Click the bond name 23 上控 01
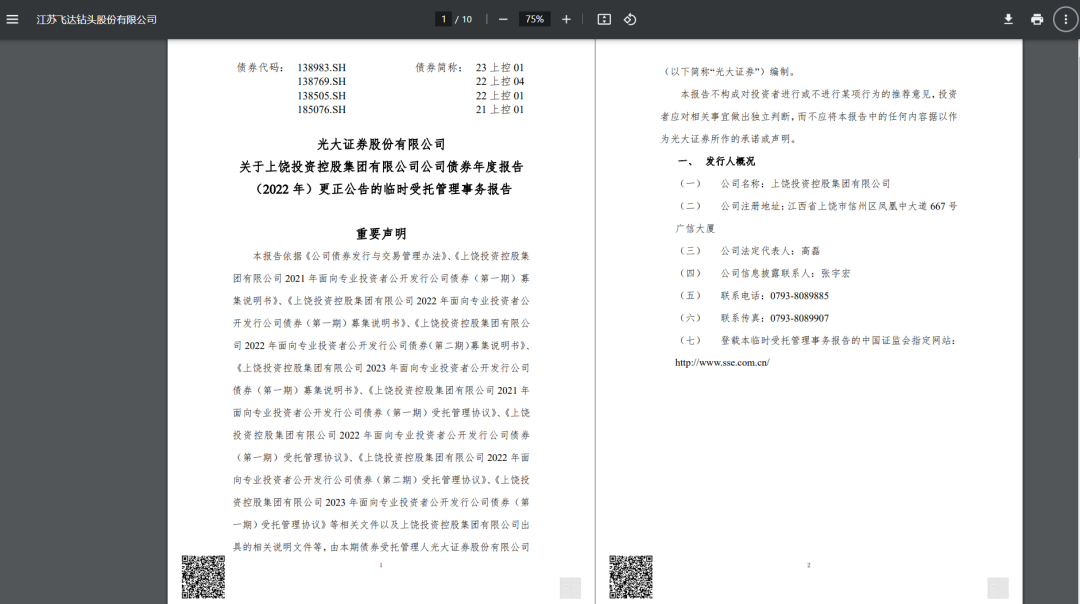 coord(500,67)
